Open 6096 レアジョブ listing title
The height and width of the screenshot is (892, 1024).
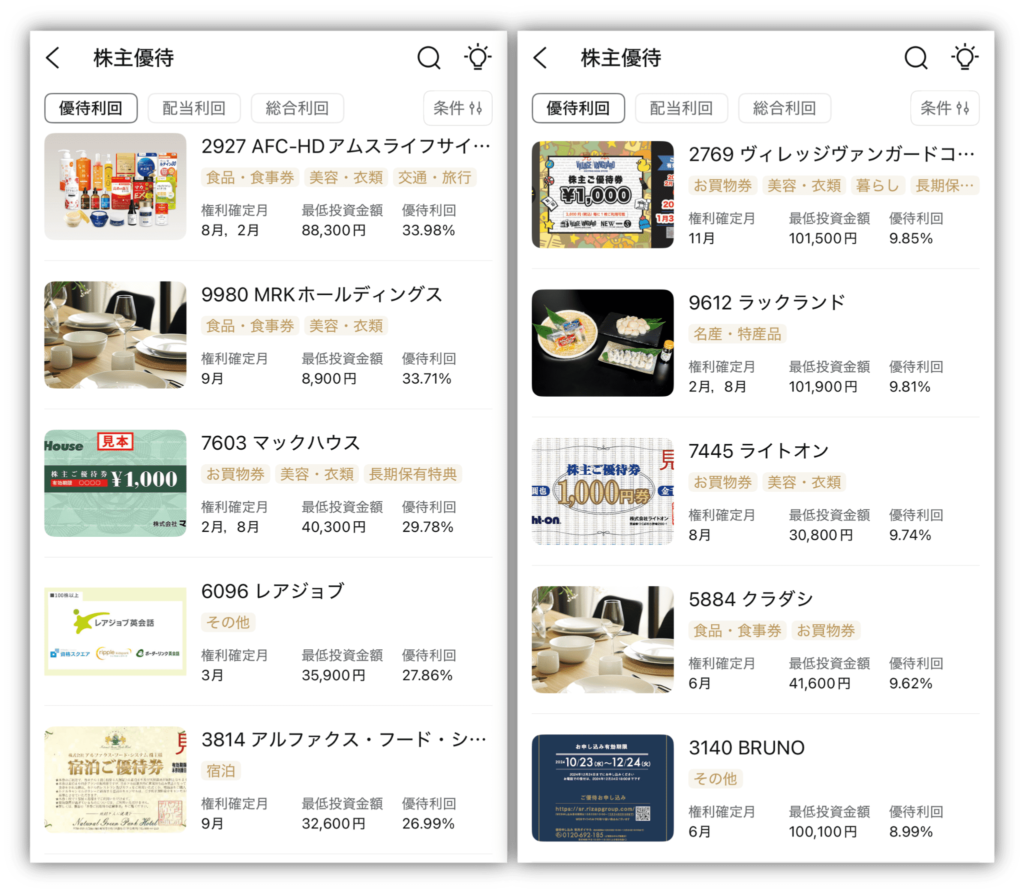272,591
